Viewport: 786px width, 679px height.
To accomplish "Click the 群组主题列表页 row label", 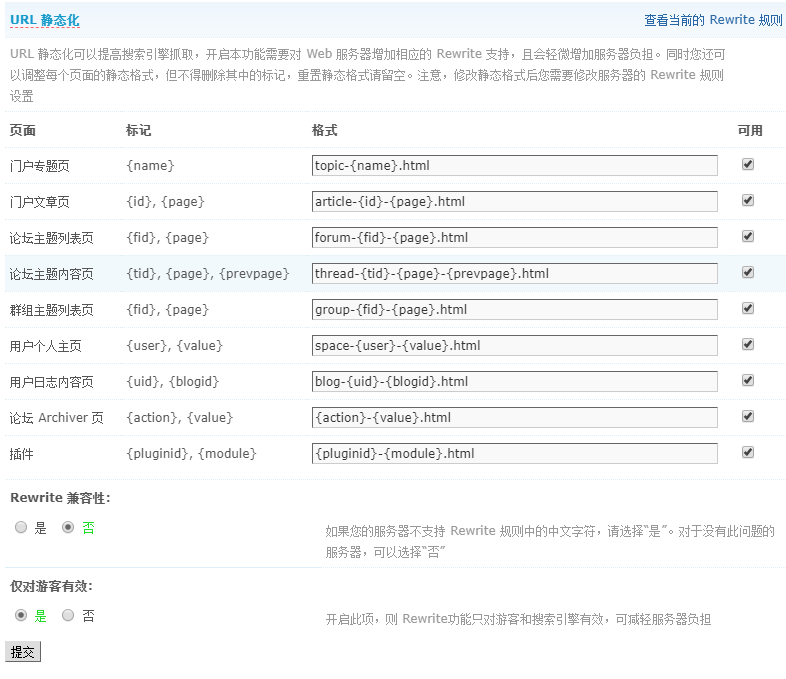I will pos(52,310).
